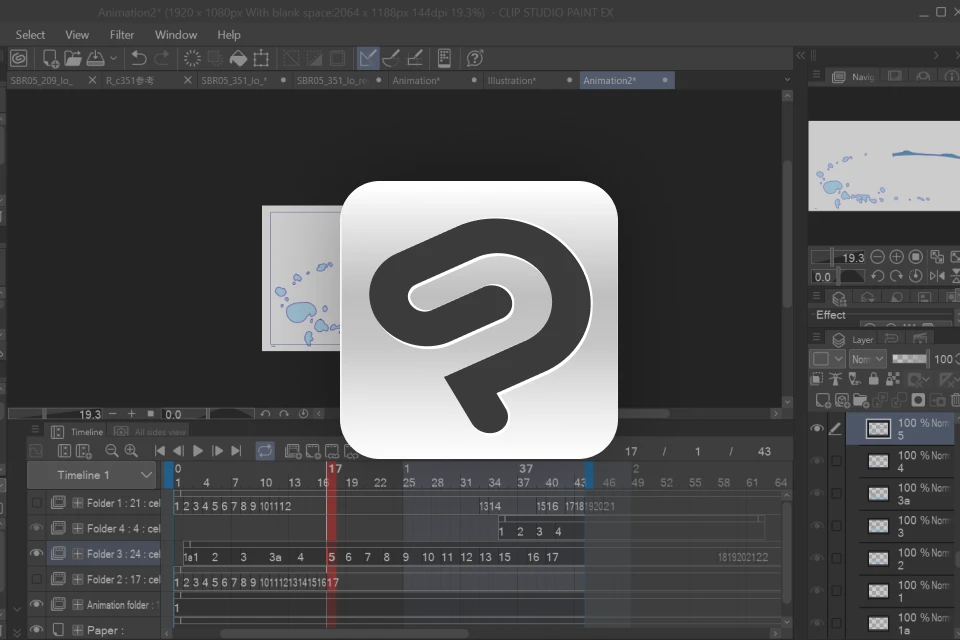Click the Fill bucket icon
Image resolution: width=960 pixels, height=640 pixels.
pos(238,58)
